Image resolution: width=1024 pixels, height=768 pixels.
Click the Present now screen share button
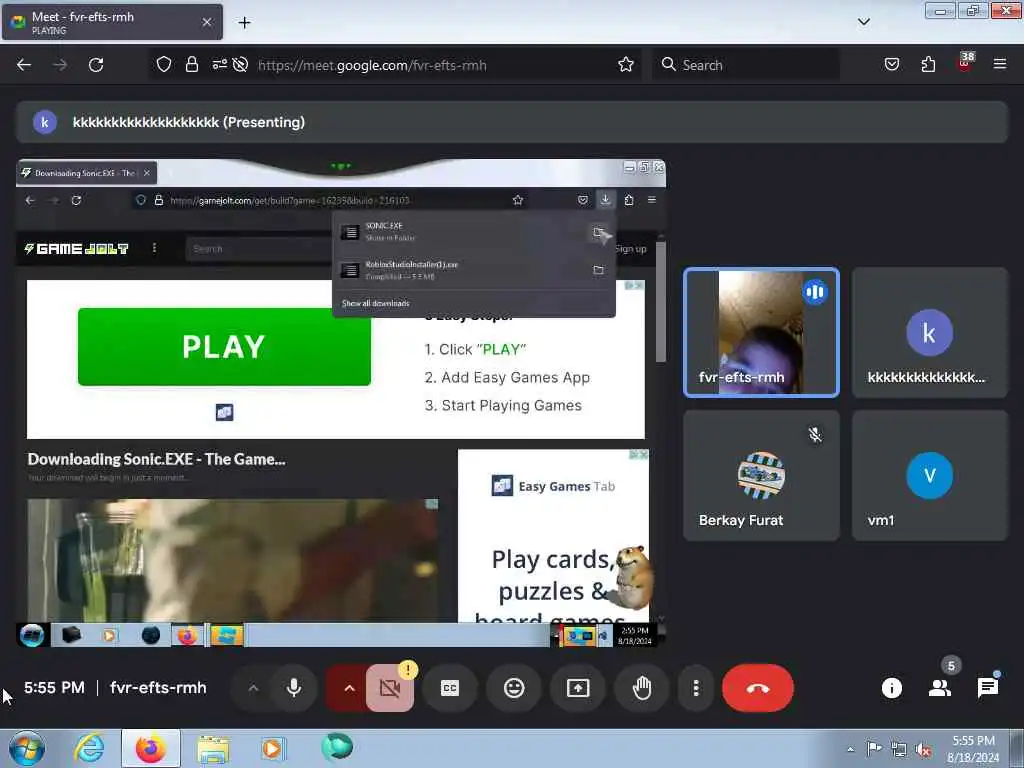578,688
